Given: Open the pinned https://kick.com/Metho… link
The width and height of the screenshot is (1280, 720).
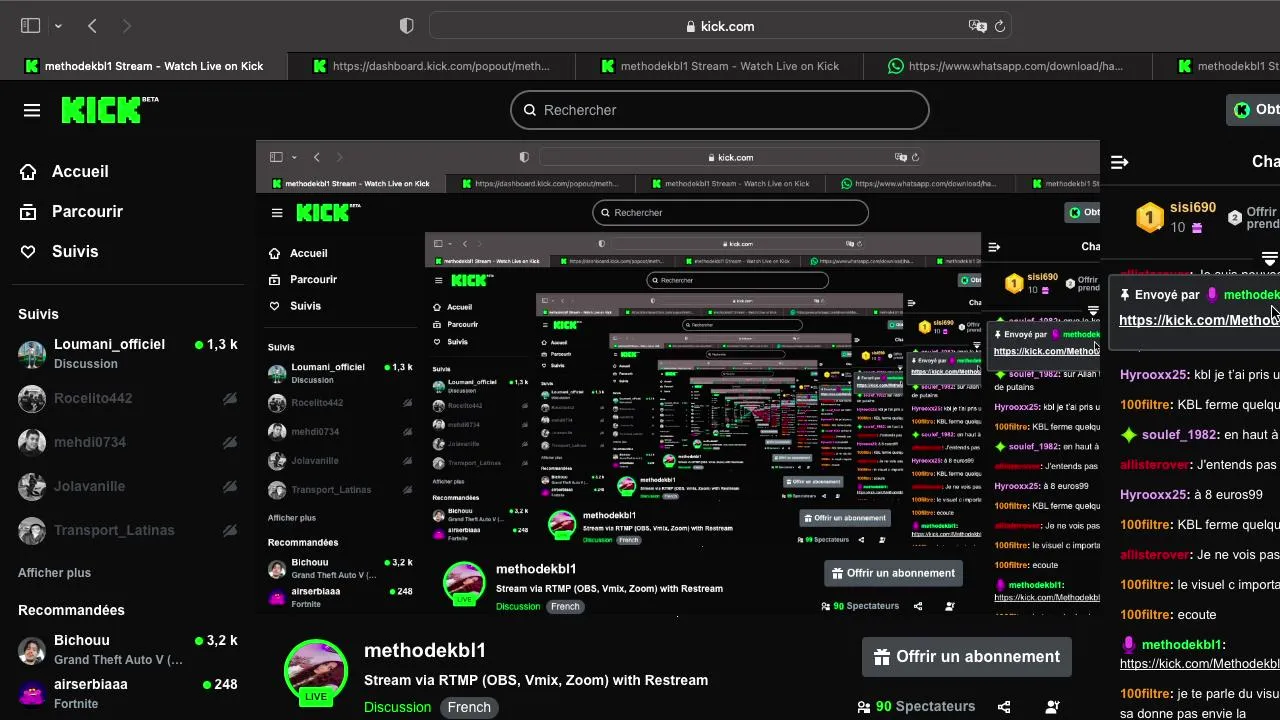Looking at the screenshot, I should point(1199,320).
